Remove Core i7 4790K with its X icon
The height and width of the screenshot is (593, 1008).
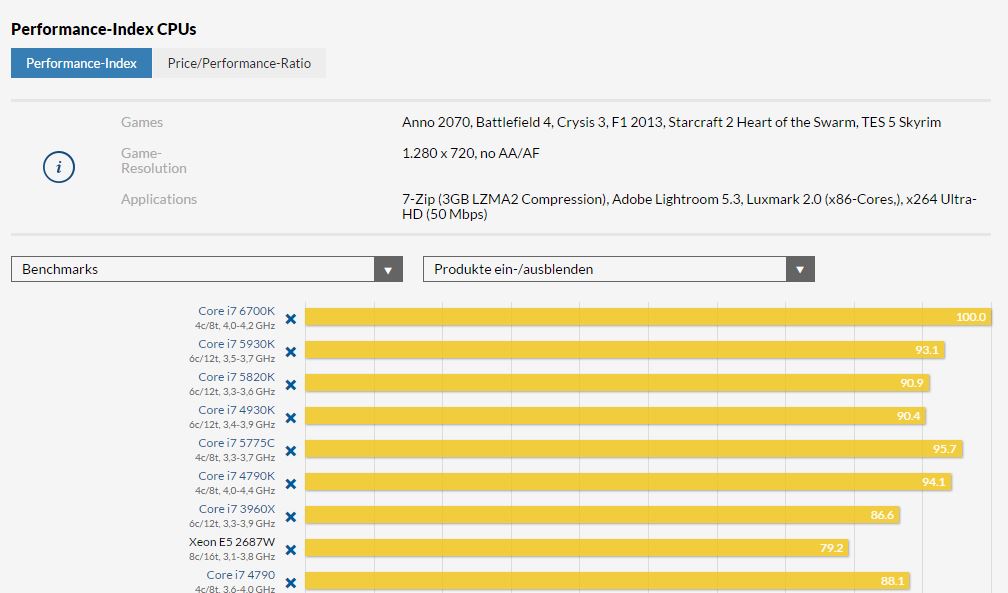tap(291, 484)
